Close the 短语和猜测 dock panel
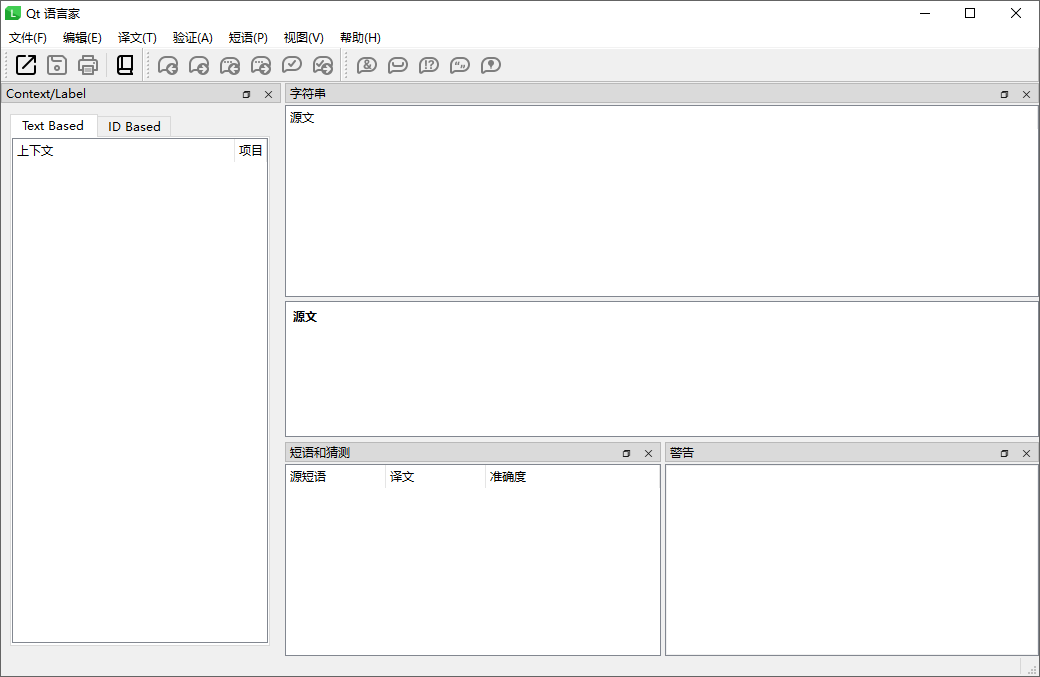1040x677 pixels. (649, 454)
